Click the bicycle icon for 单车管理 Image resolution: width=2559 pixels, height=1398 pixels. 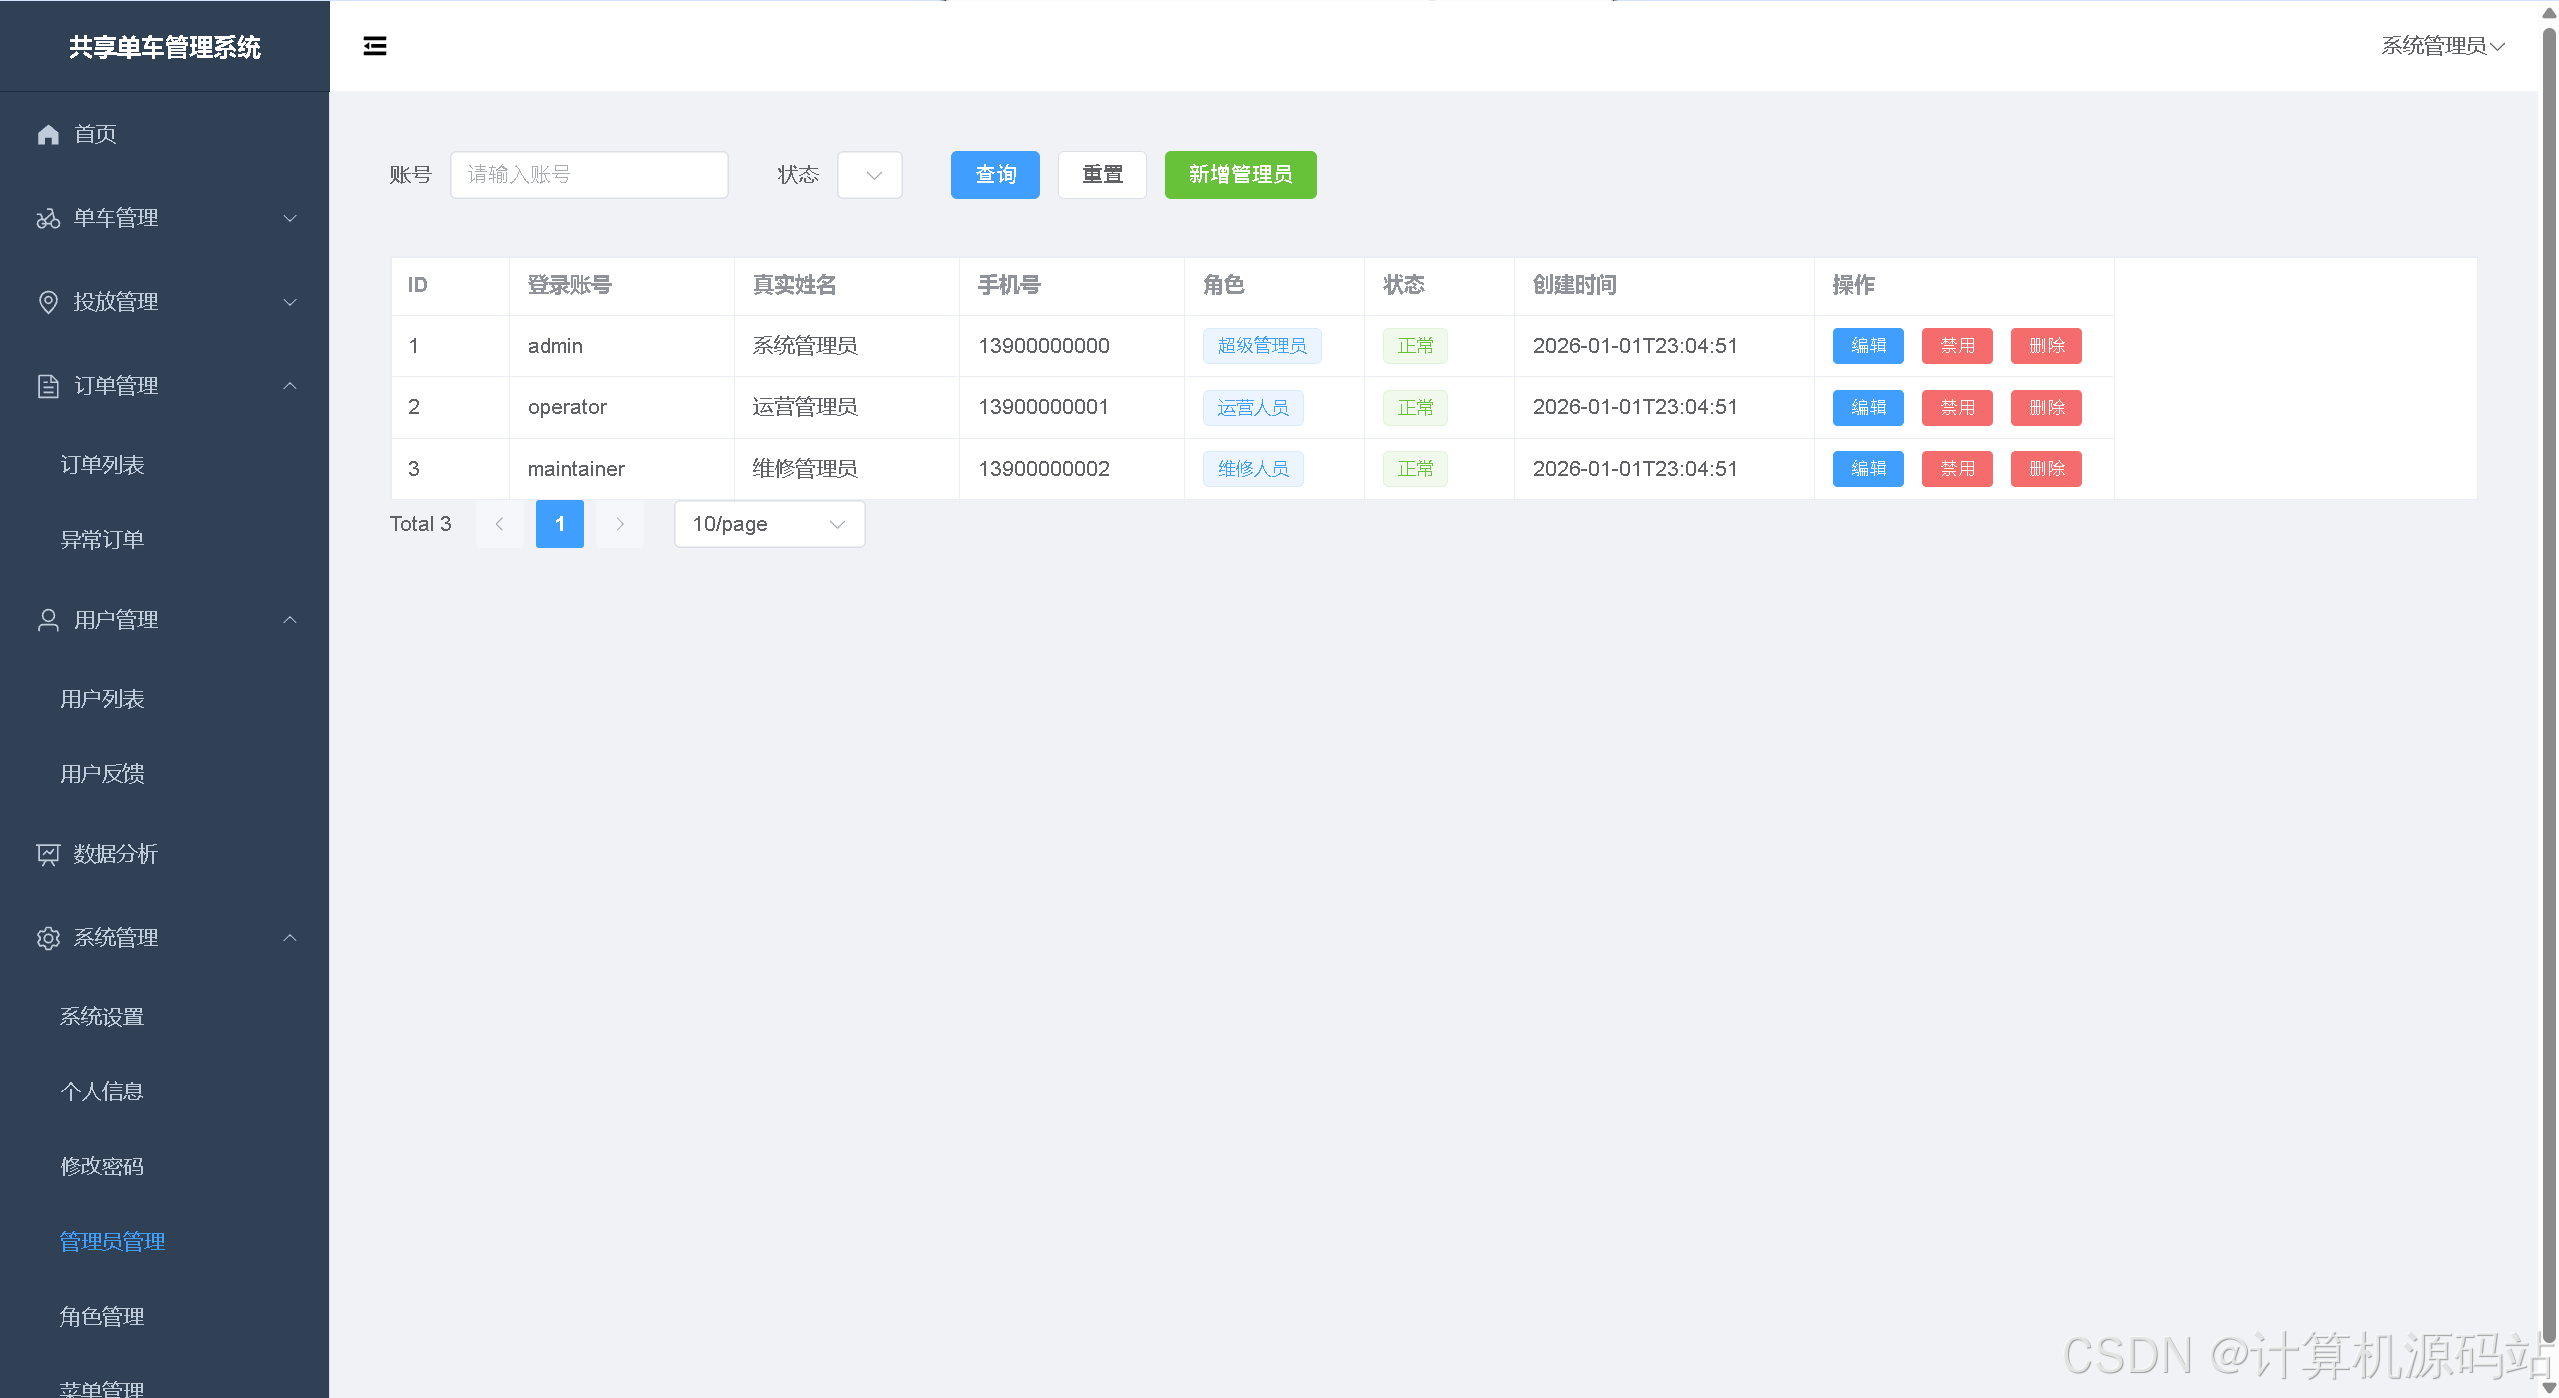point(48,218)
